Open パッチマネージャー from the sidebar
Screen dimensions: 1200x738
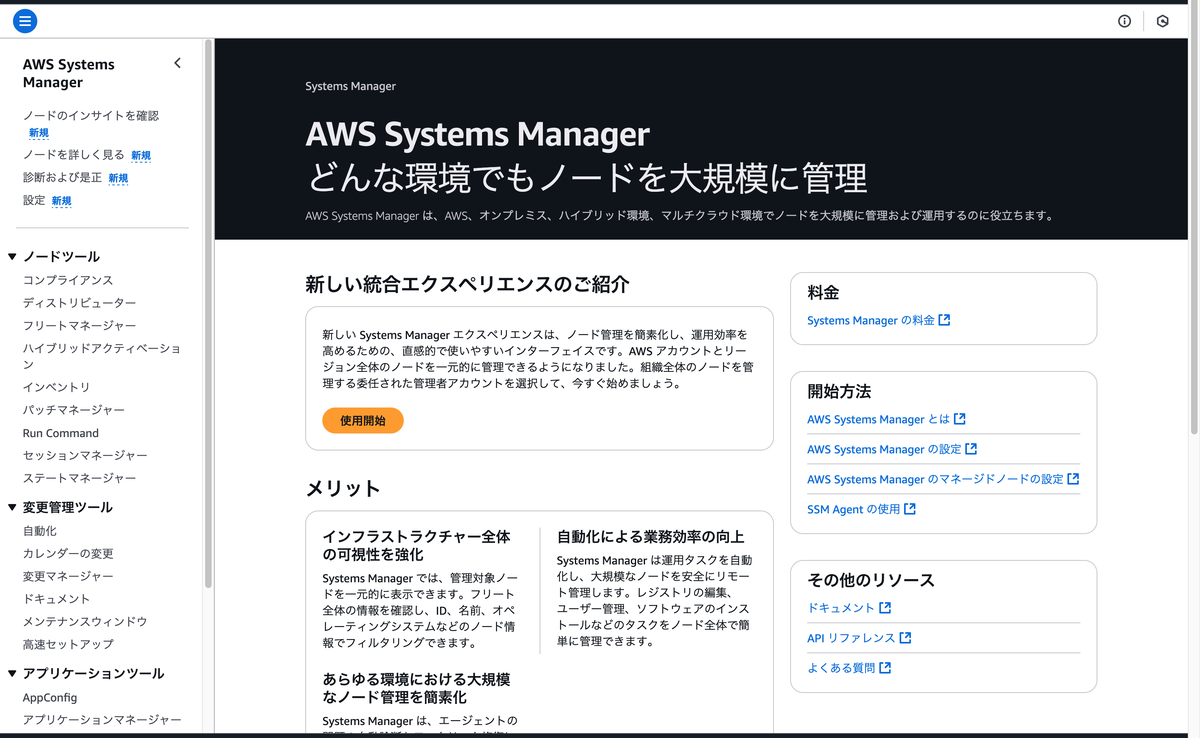click(74, 410)
